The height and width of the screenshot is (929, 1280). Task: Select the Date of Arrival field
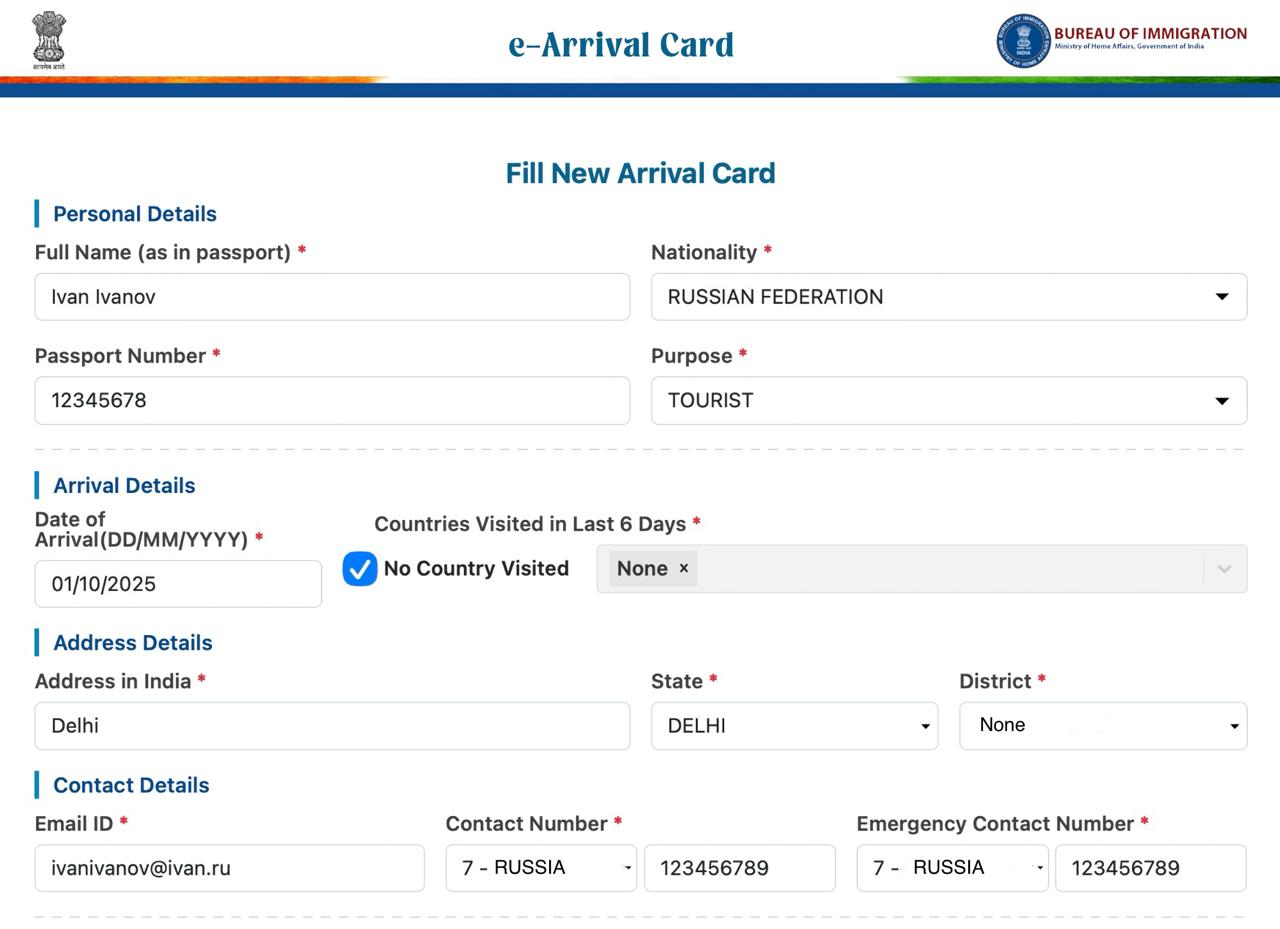point(178,584)
